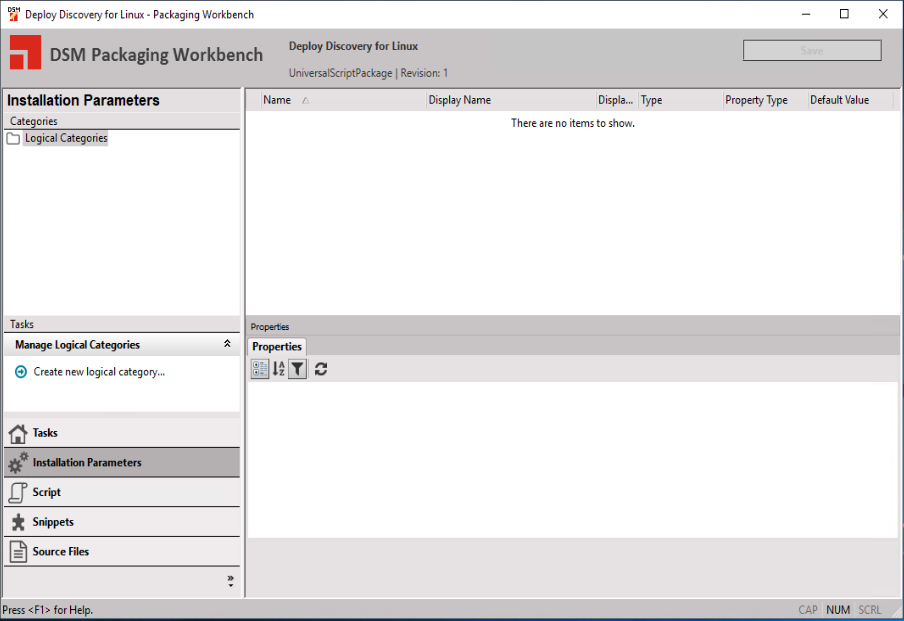Switch to the Properties tab
This screenshot has width=904, height=621.
click(x=276, y=346)
